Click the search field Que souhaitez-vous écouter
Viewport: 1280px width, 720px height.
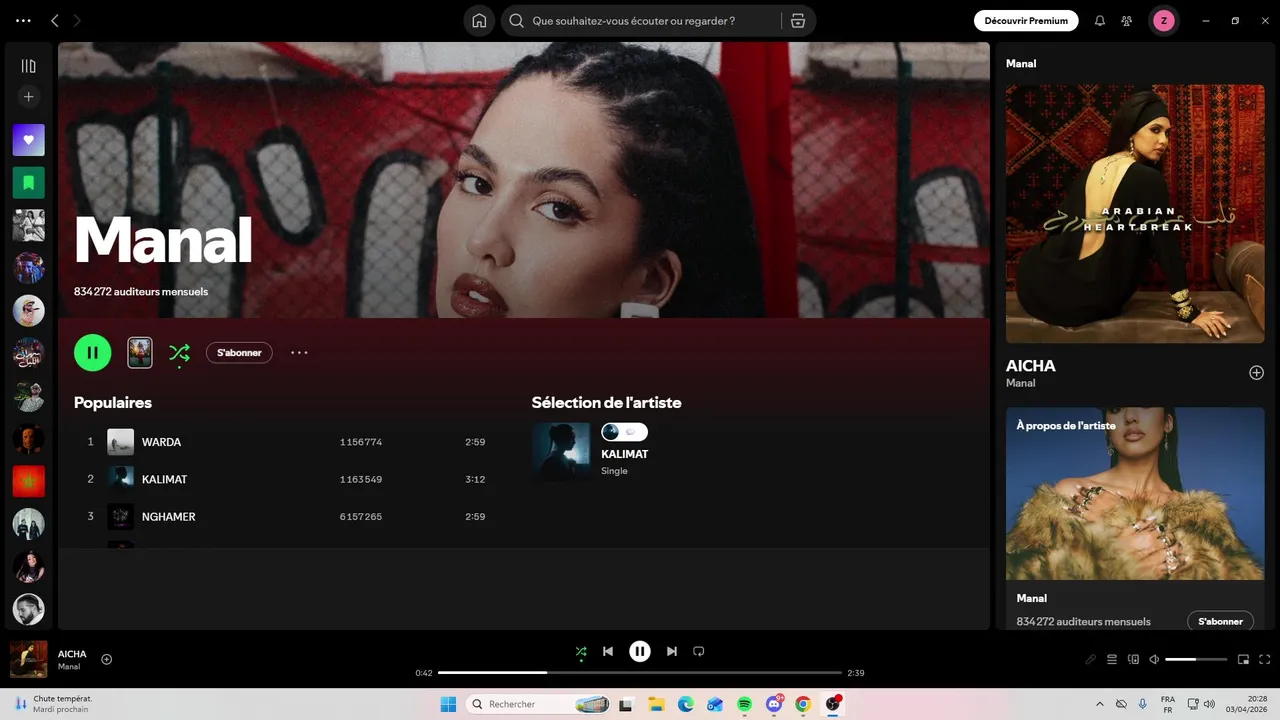(655, 21)
